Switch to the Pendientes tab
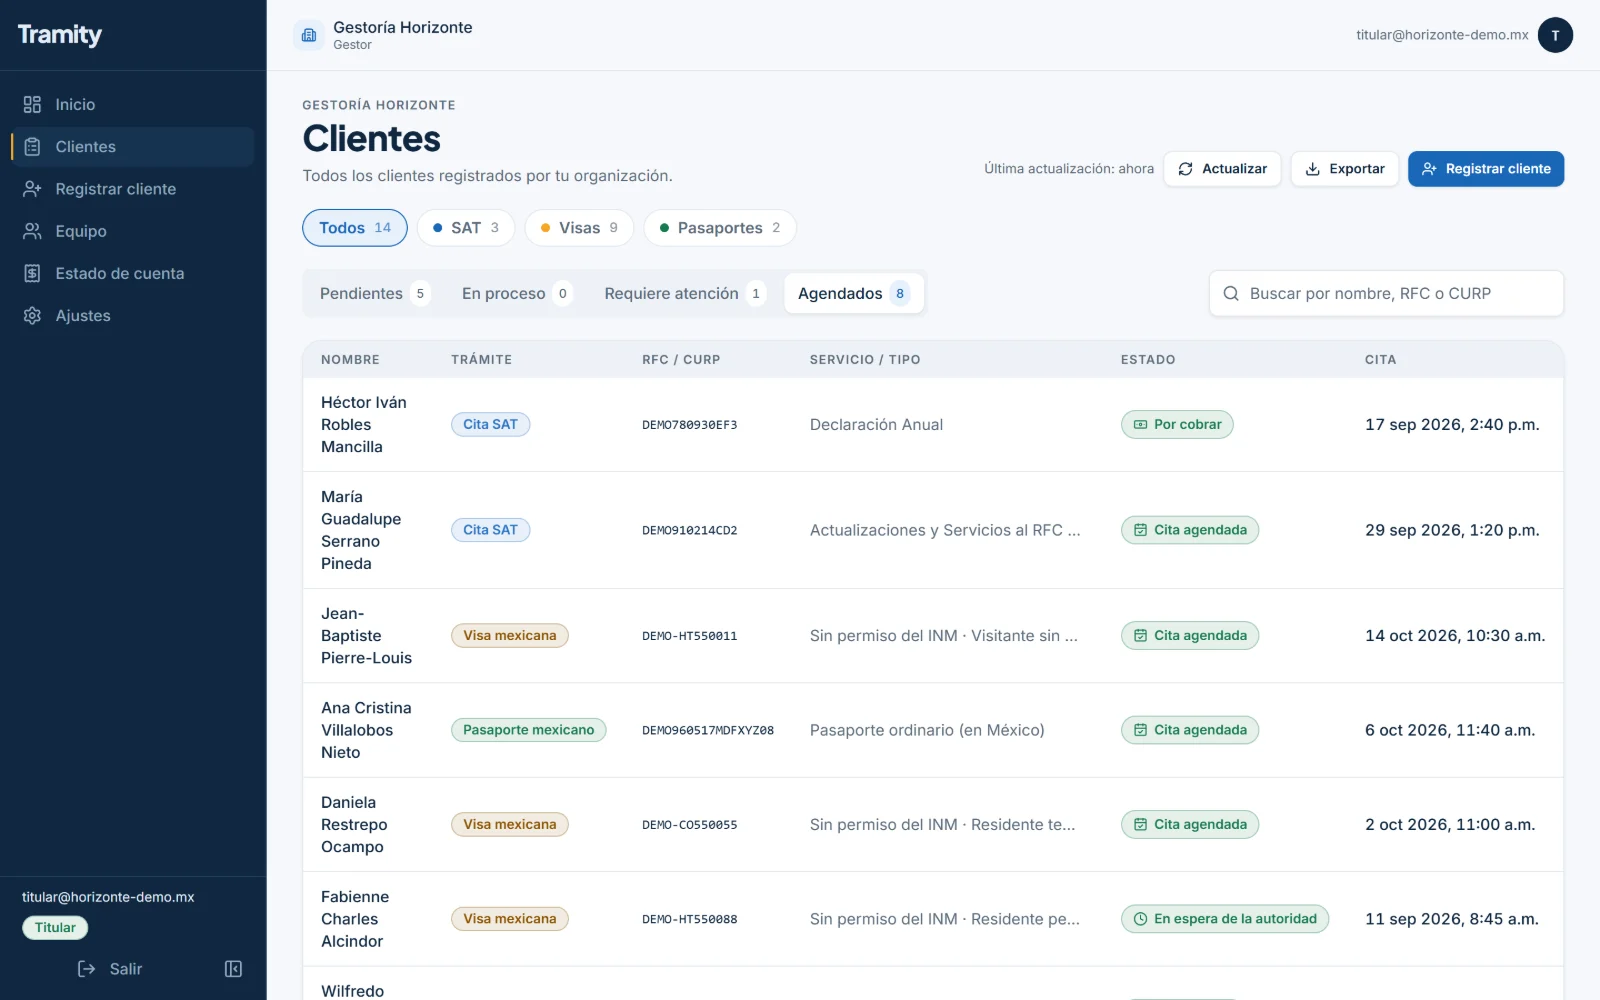This screenshot has height=1000, width=1600. click(x=374, y=293)
